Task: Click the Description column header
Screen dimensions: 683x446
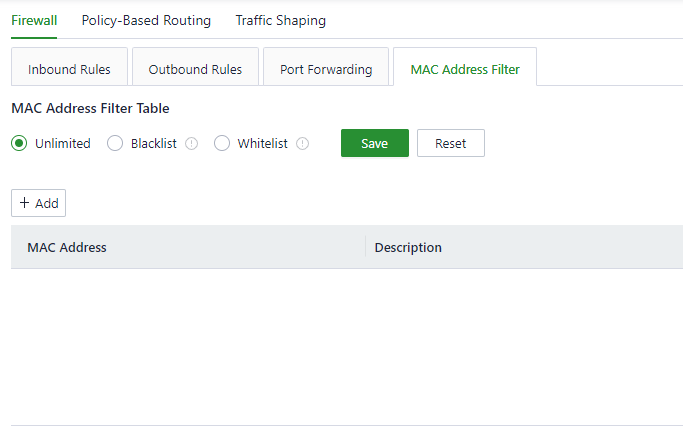Action: pos(408,248)
